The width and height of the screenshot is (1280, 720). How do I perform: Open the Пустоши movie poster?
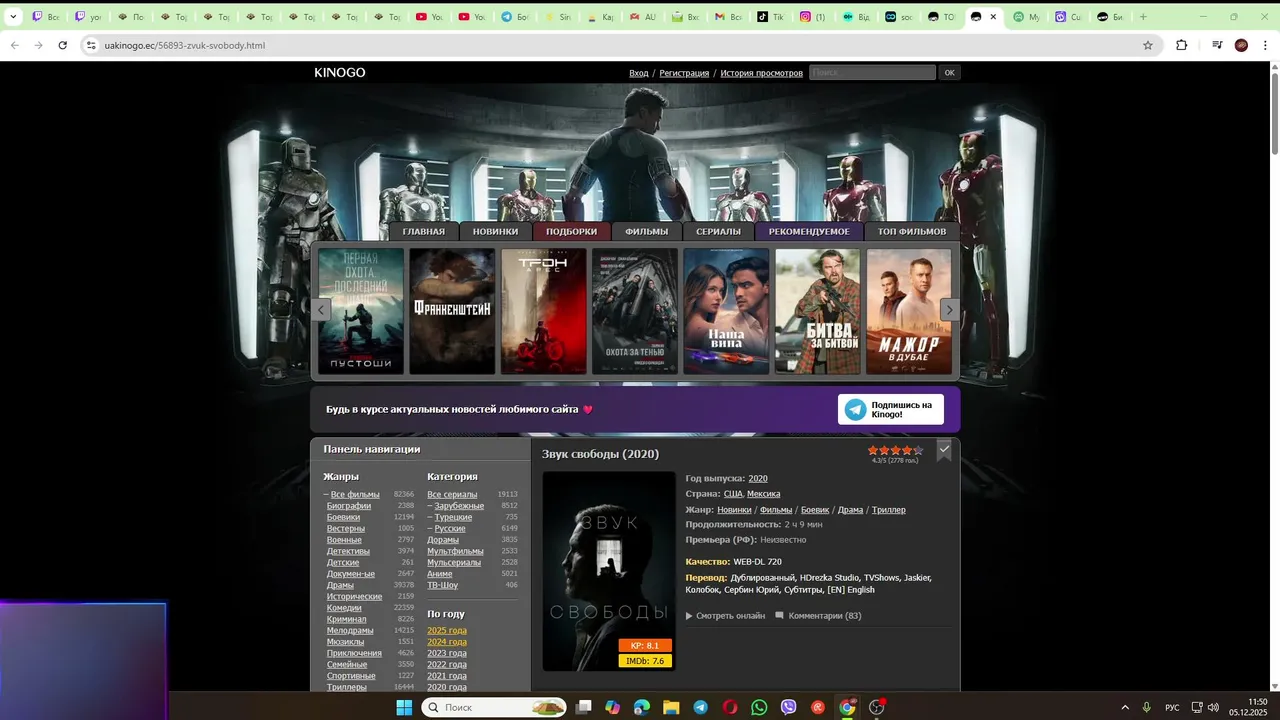tap(361, 311)
